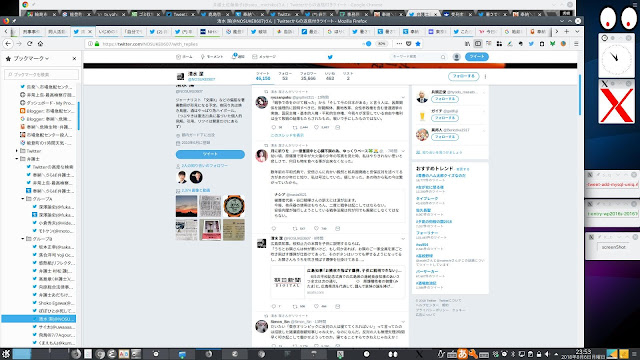Open the Firefox Library icon
Image resolution: width=640 pixels, height=360 pixels.
(x=468, y=44)
